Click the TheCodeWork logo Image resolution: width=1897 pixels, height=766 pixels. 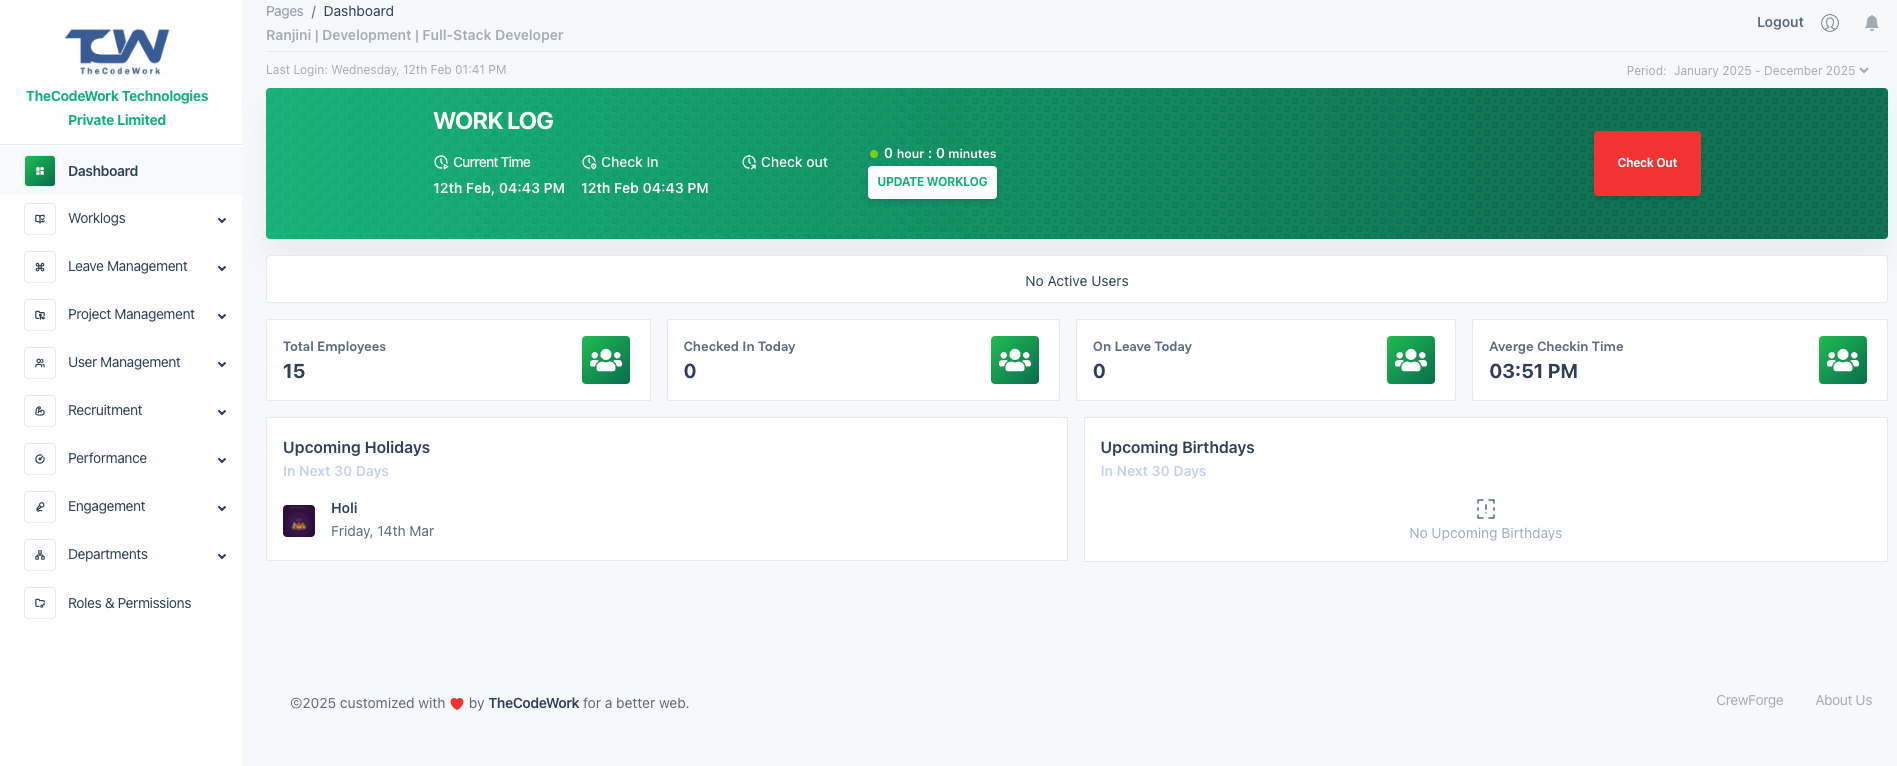coord(117,52)
